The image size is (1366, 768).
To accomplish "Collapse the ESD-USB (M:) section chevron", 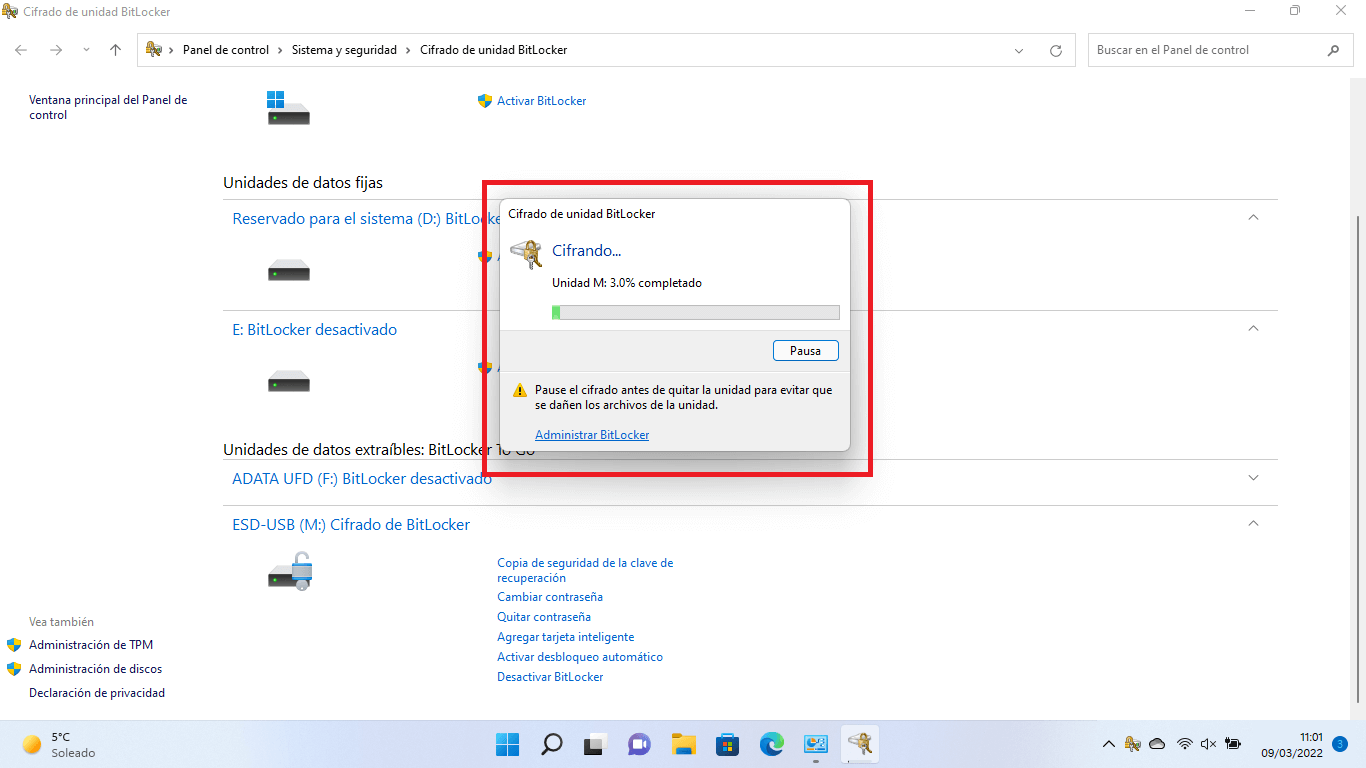I will click(x=1253, y=523).
